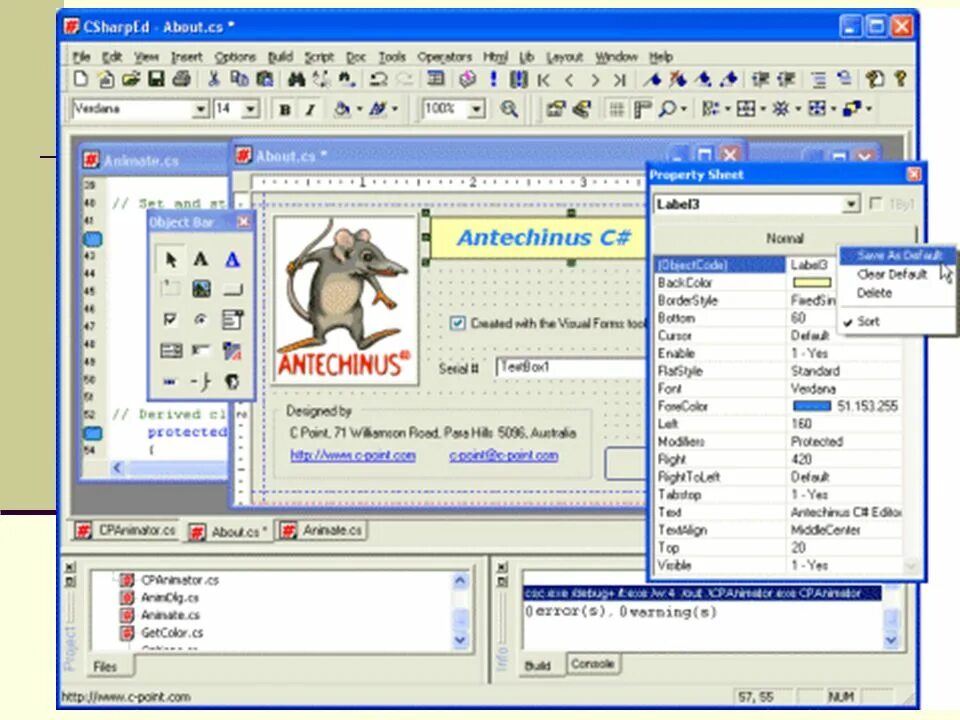Toggle the checkbox beside the Label3 dropdown
This screenshot has width=960, height=720.
[x=876, y=204]
